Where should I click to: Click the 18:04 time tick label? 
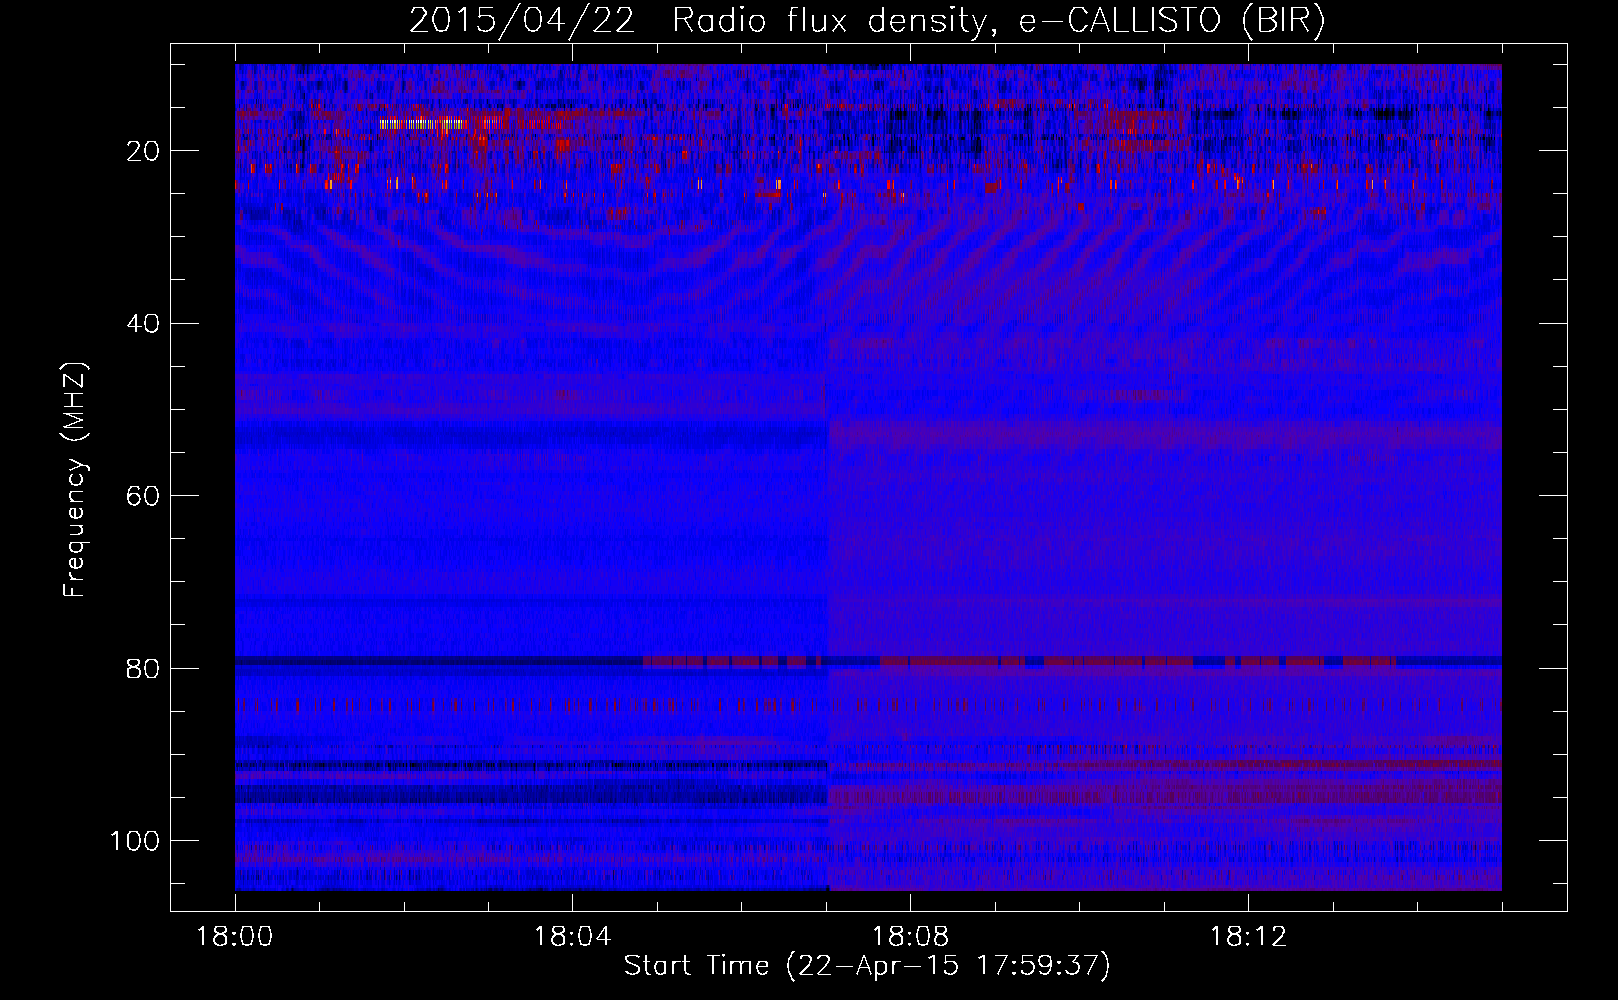tap(572, 937)
